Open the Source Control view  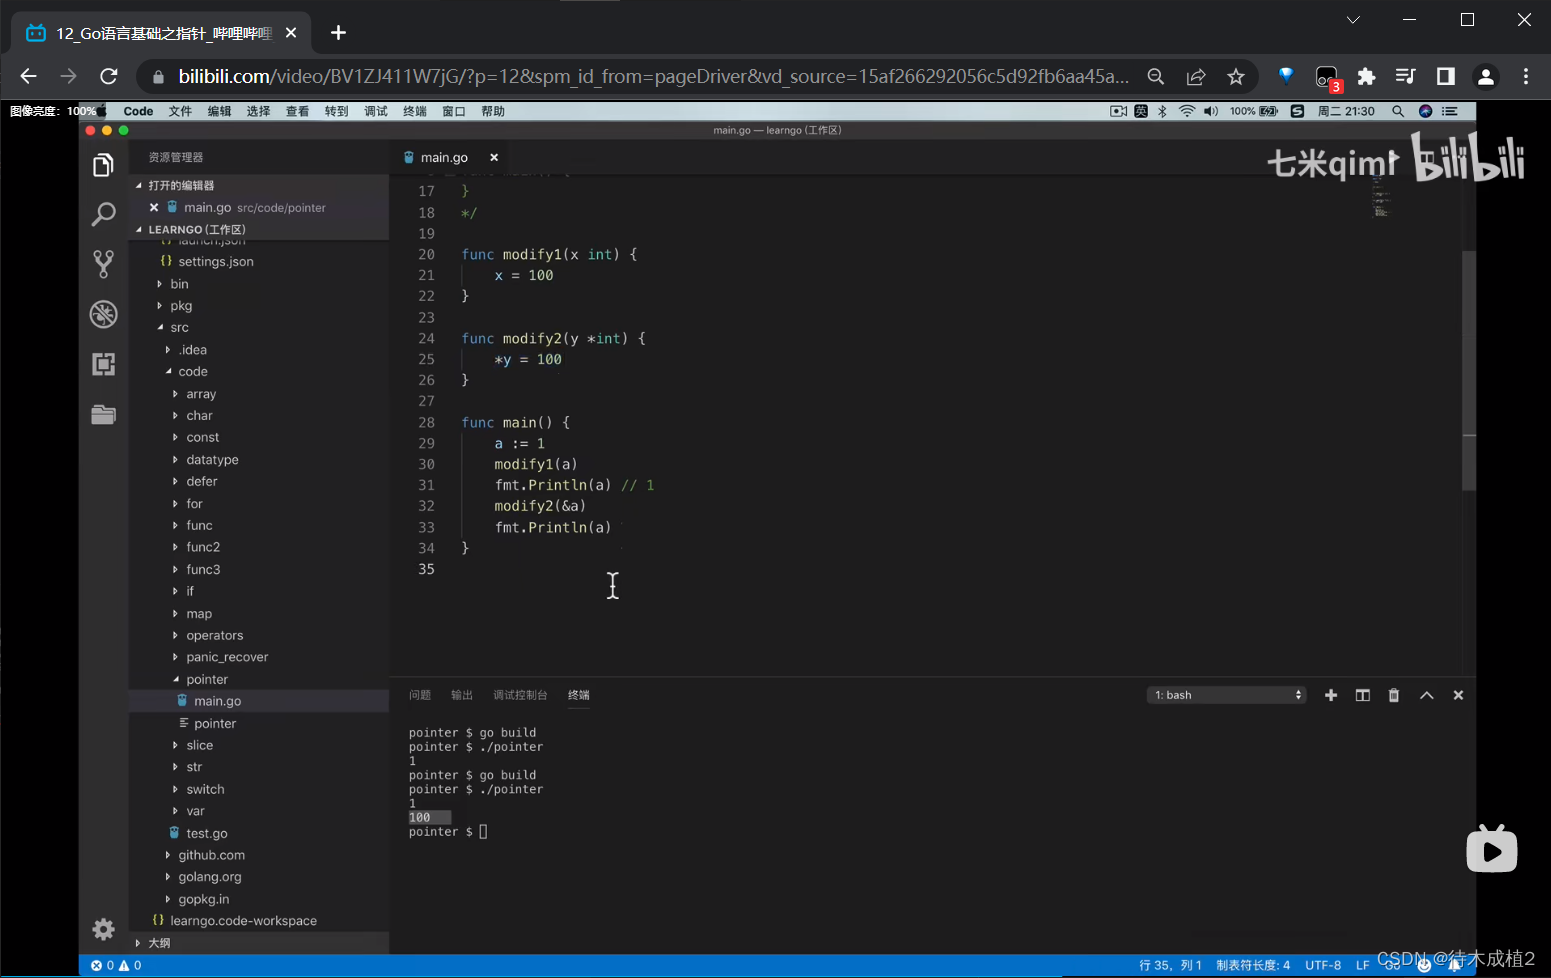click(x=103, y=264)
